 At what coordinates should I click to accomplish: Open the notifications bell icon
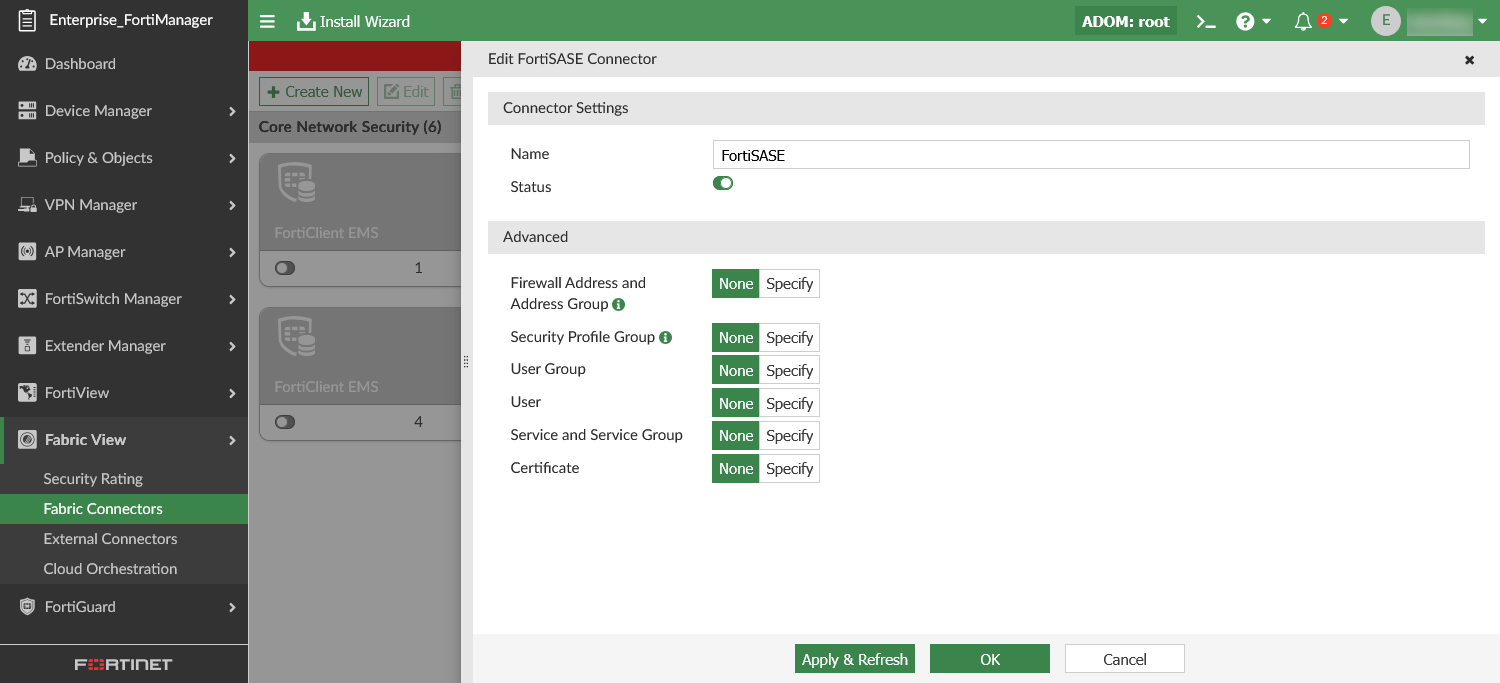point(1303,21)
